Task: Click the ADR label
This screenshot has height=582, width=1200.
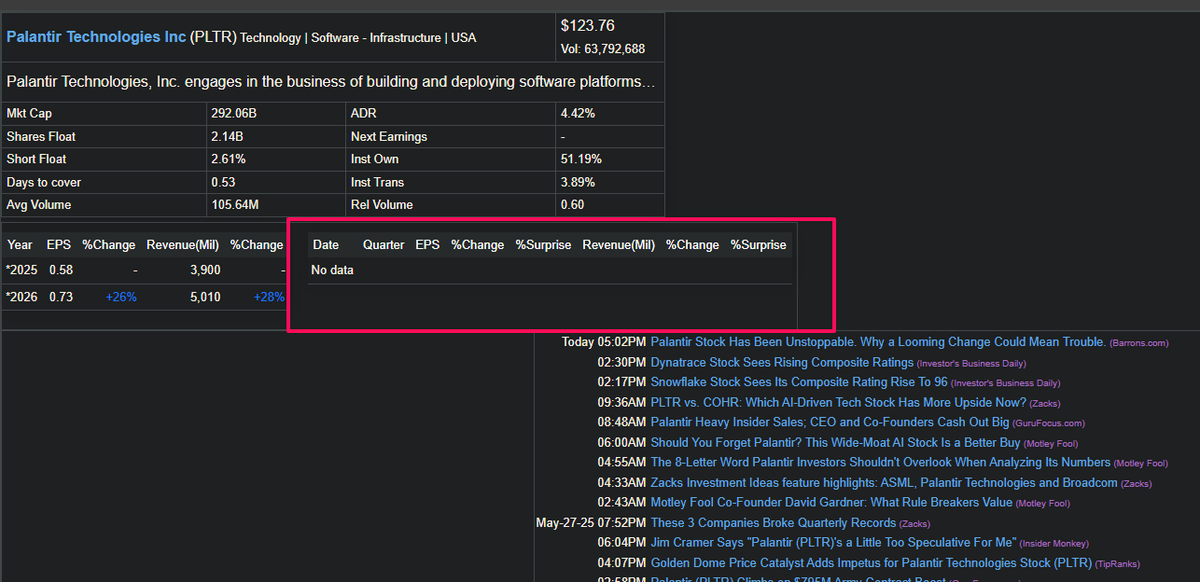Action: point(364,114)
